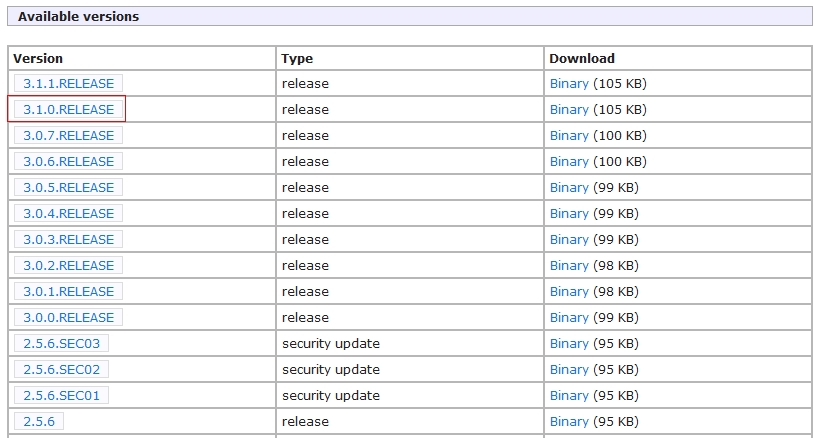
Task: Open version 3.0.5.RELEASE
Action: [69, 187]
